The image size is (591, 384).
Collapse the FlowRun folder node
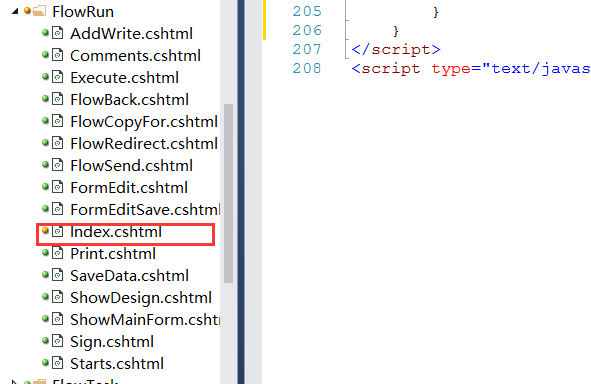15,11
